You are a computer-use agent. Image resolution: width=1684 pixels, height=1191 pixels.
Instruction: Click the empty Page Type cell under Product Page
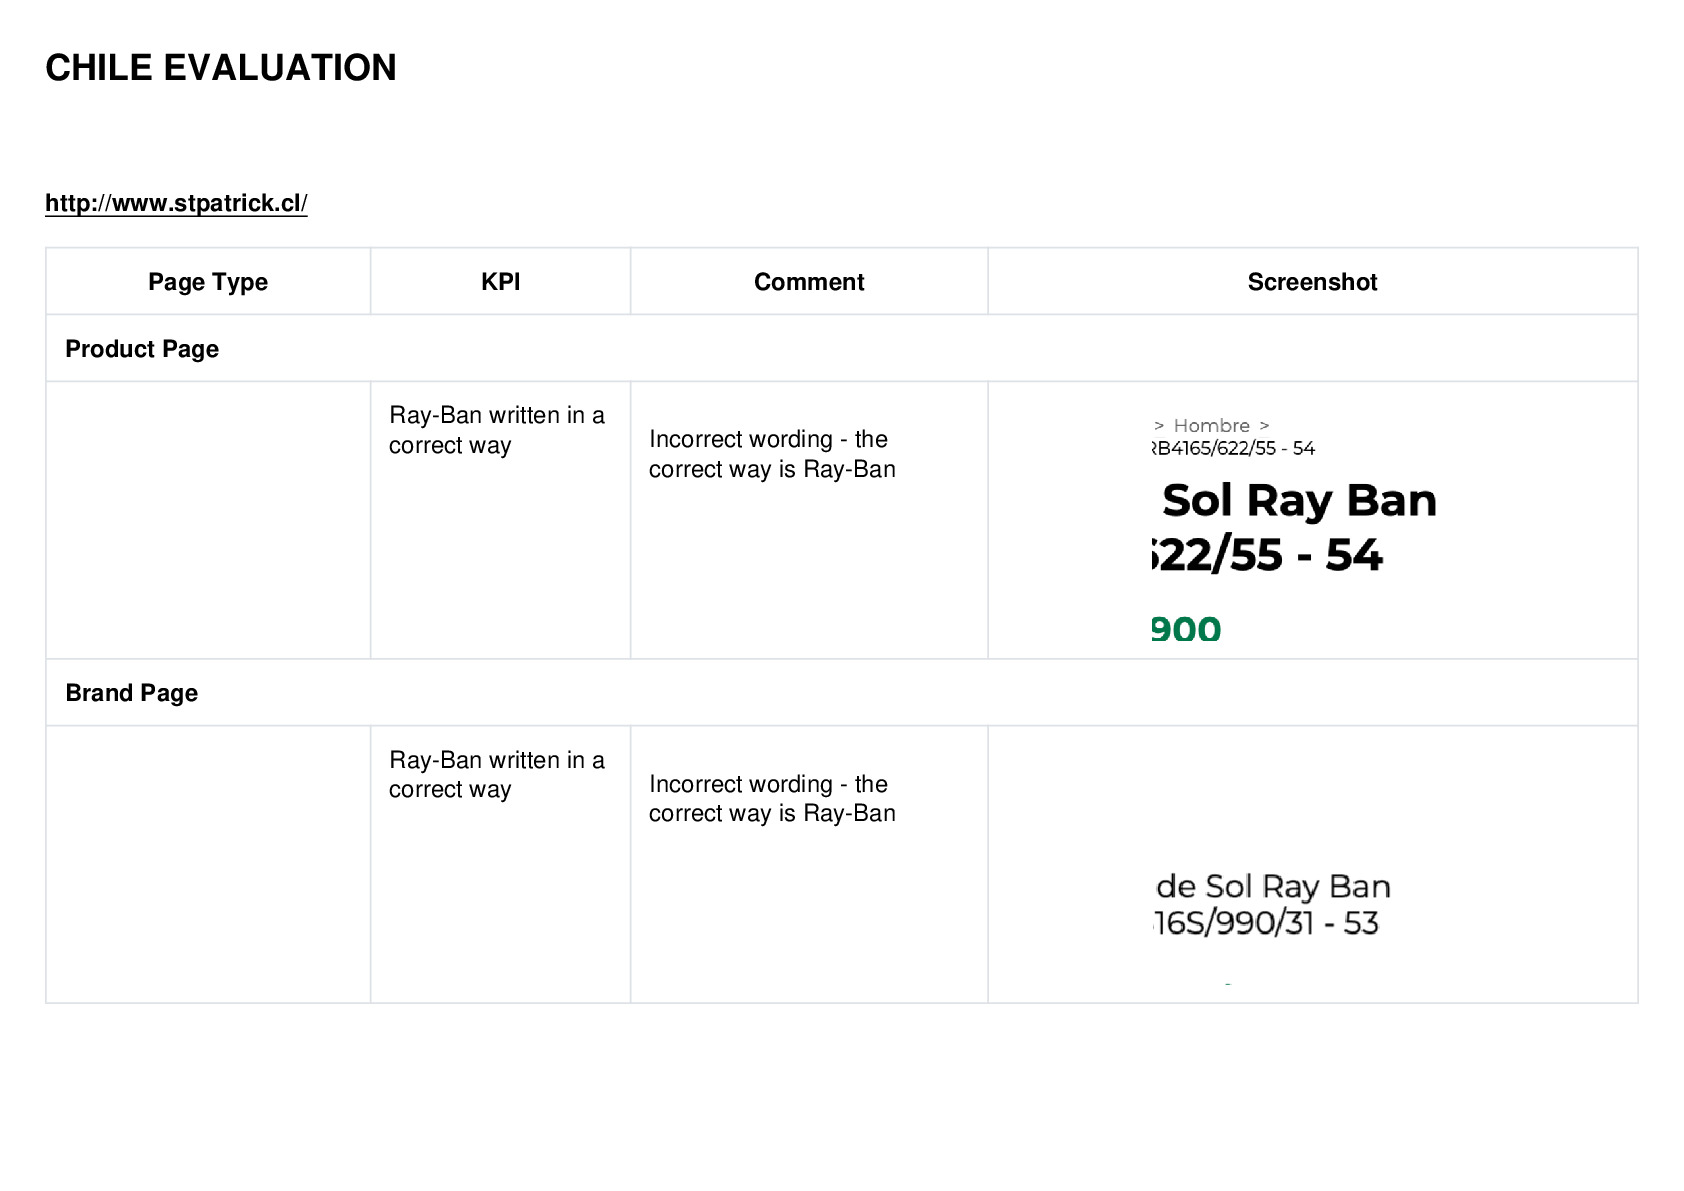click(208, 520)
